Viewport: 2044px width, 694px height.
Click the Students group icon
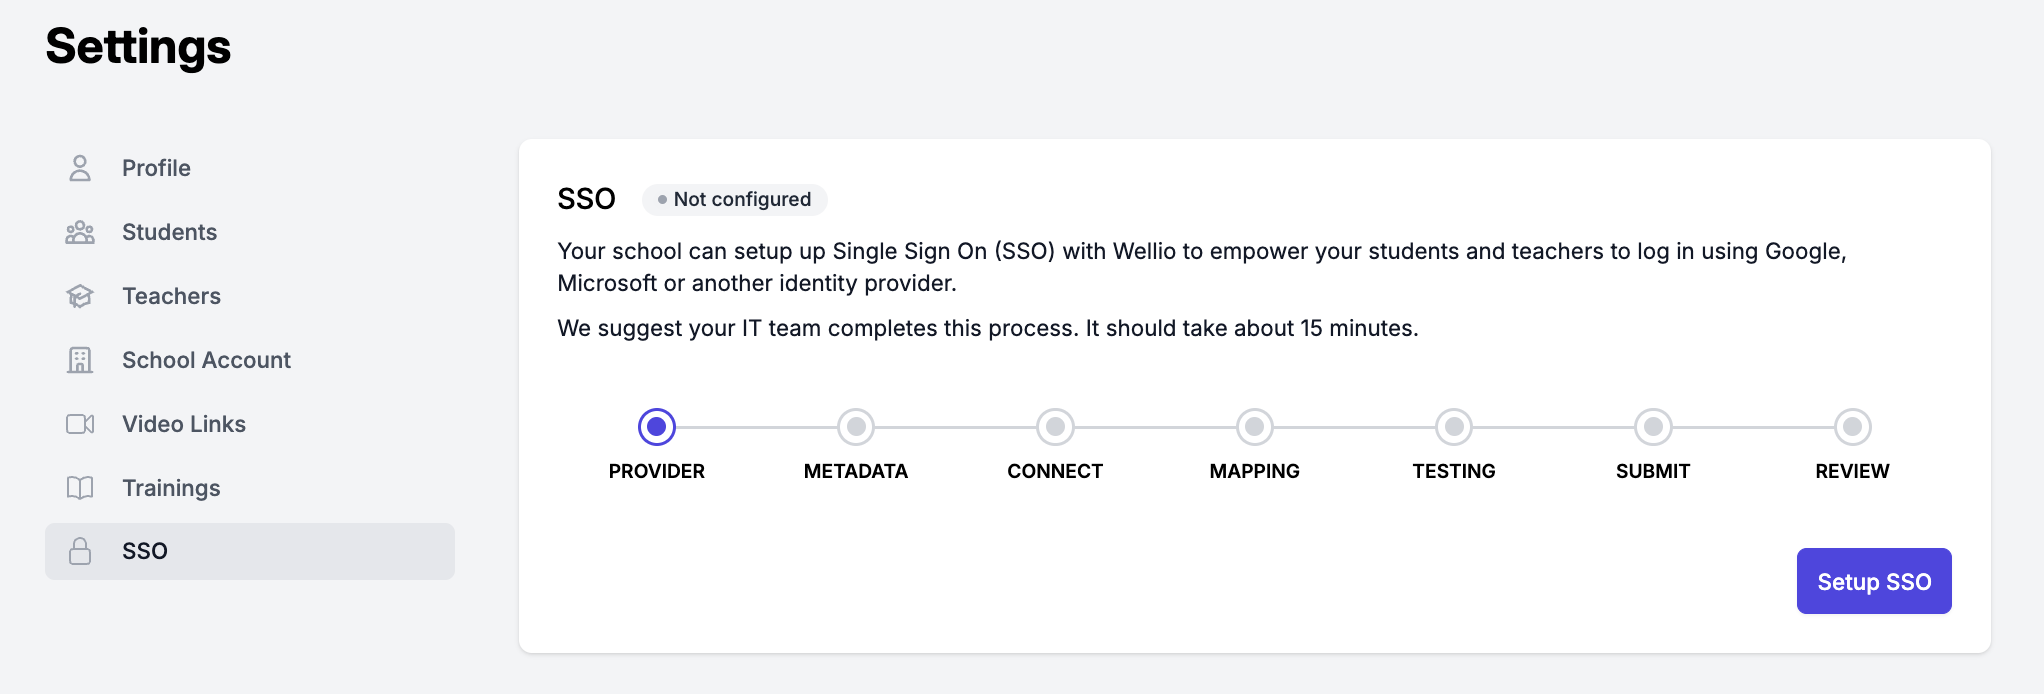click(x=80, y=232)
